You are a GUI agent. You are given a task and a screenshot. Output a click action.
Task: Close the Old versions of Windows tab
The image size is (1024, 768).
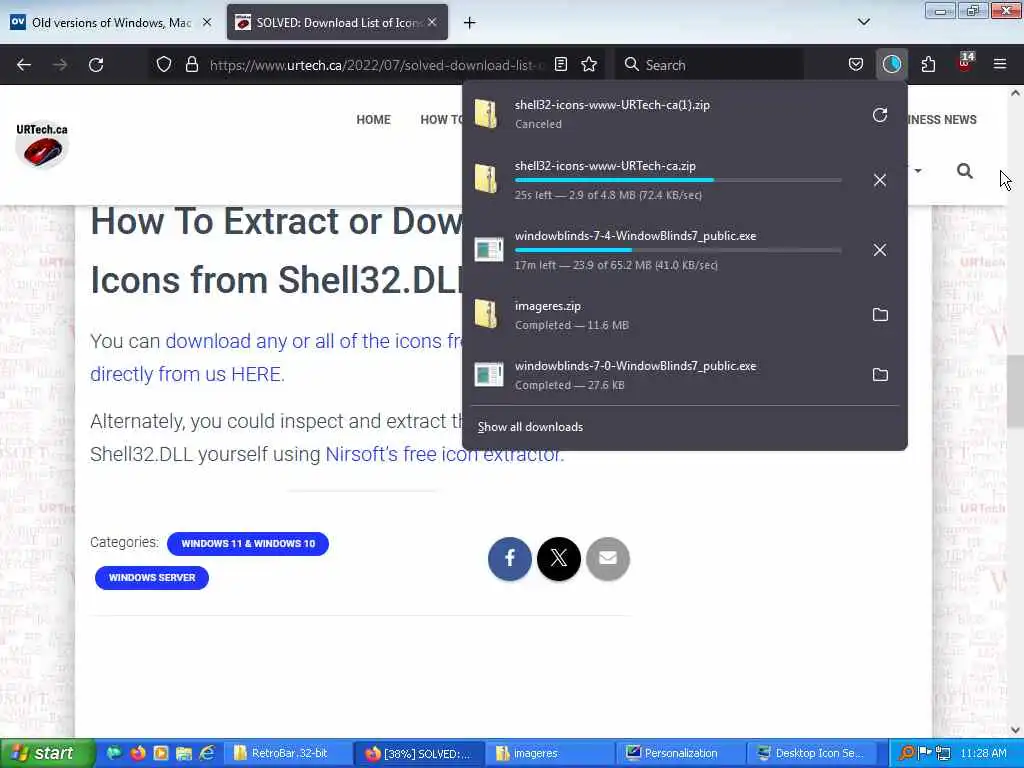[207, 22]
